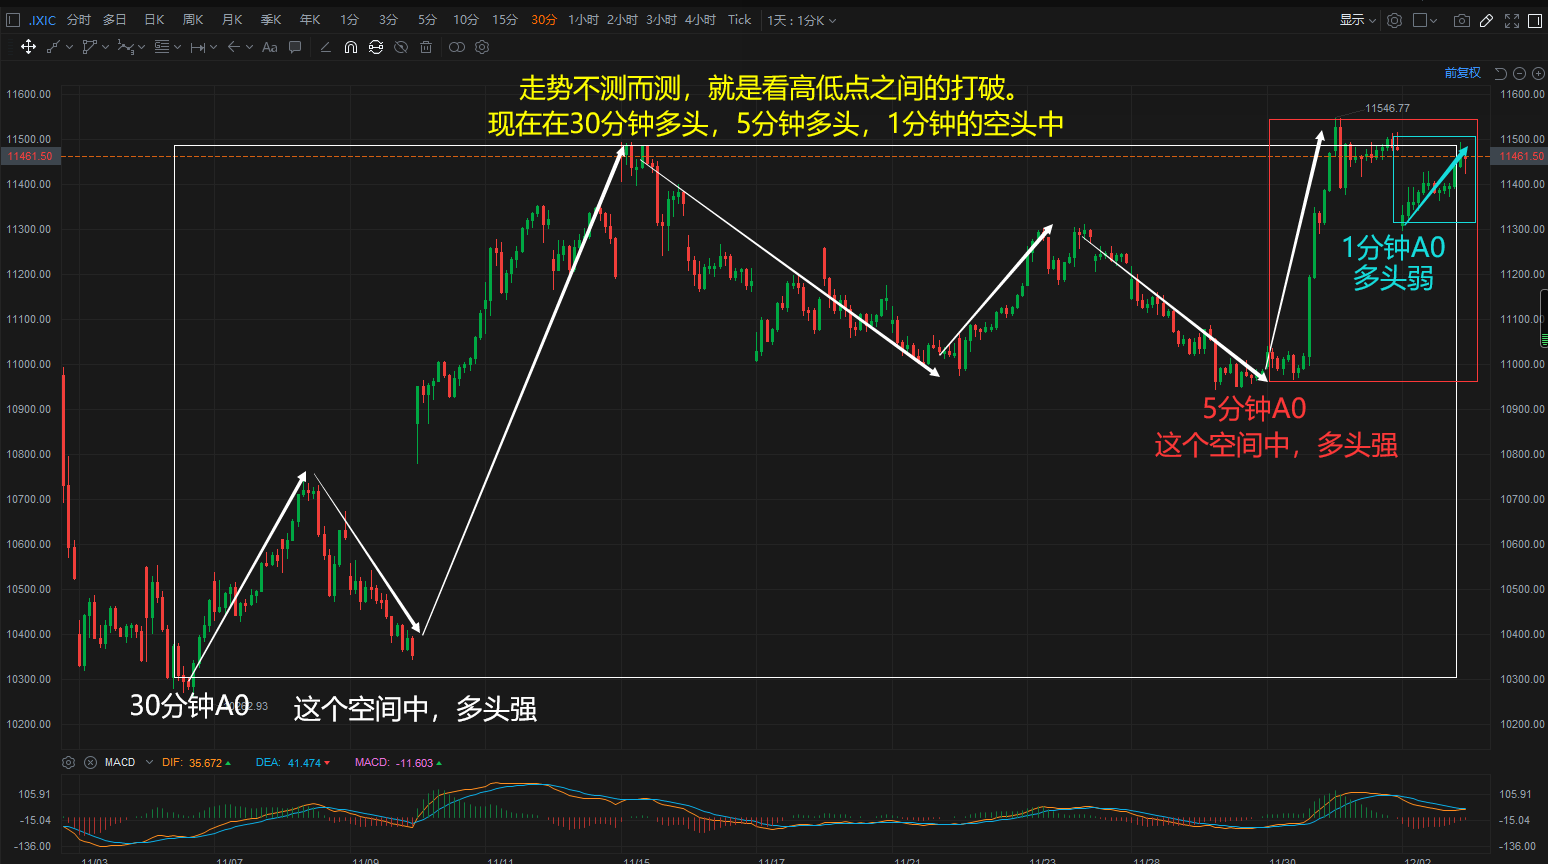Switch to the 季K period tab
Image resolution: width=1548 pixels, height=864 pixels.
(x=271, y=20)
